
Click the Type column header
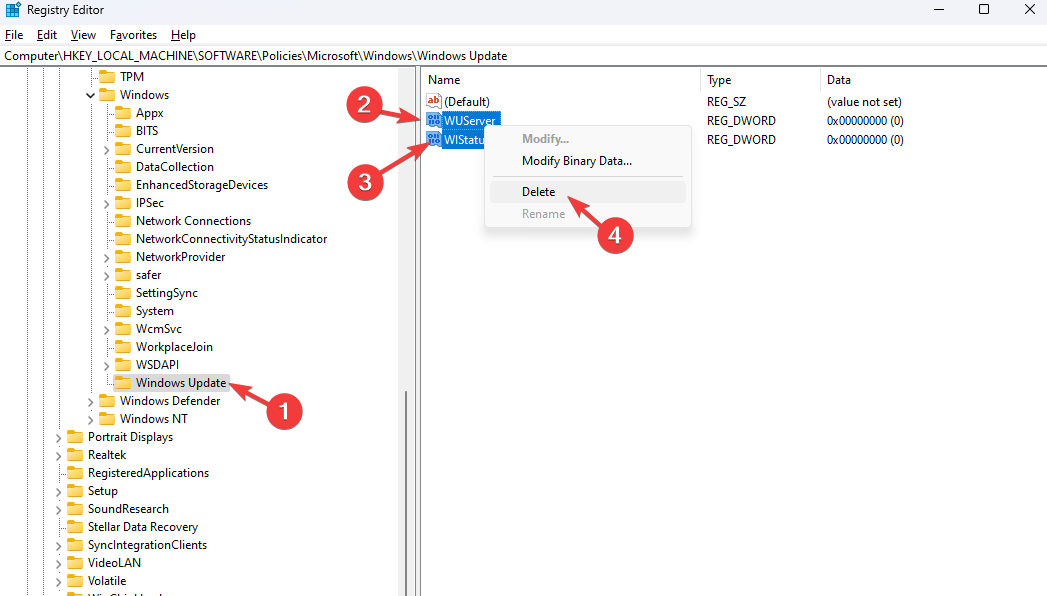coord(760,79)
